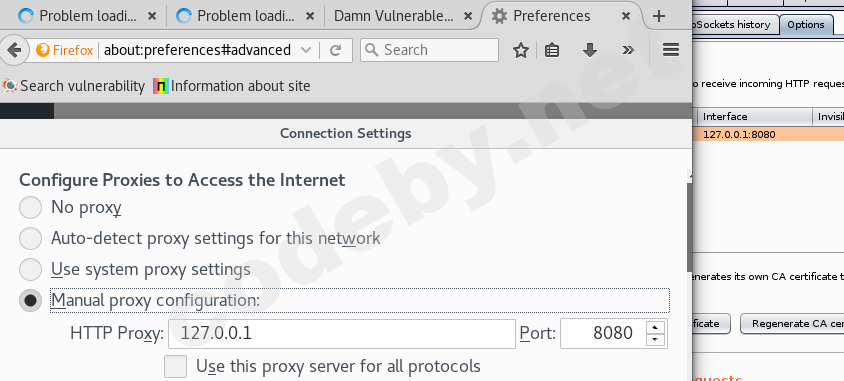844x381 pixels.
Task: Select Auto-detect proxy settings for this network
Action: tap(30, 238)
